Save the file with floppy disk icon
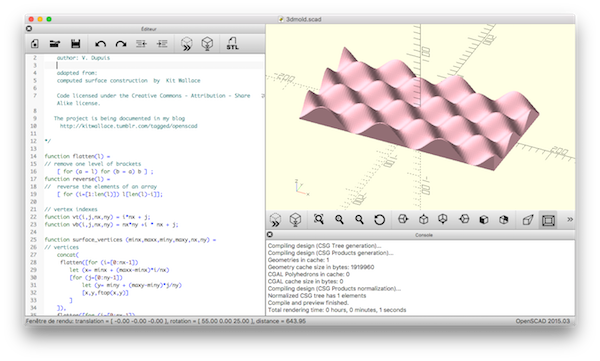Viewport: 600px width, 361px height. pyautogui.click(x=76, y=44)
